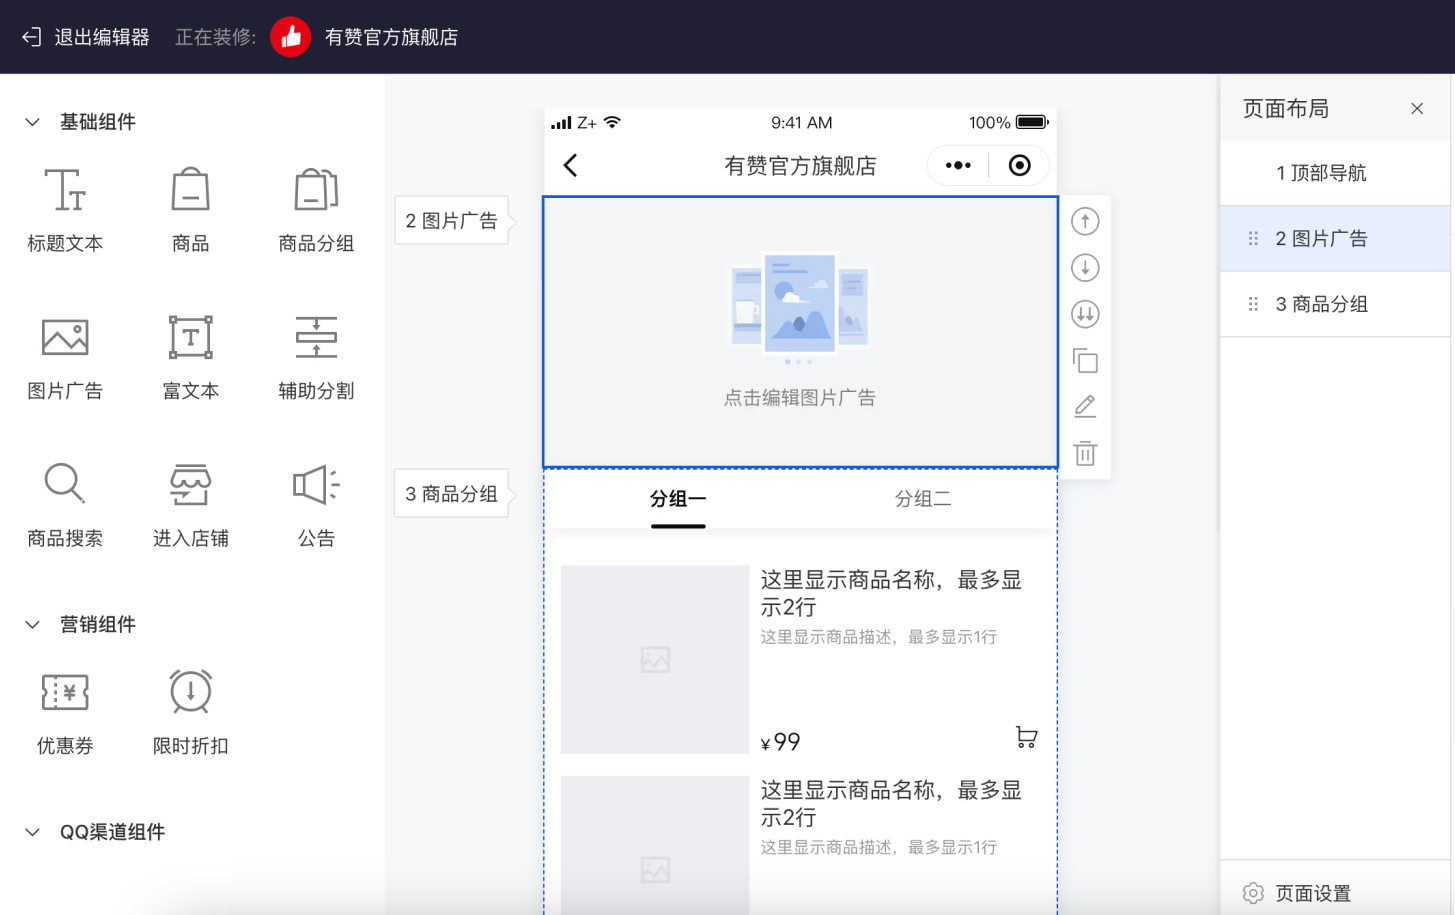Screen dimensions: 1455x915
Task: Move the selected component to bottom
Action: 1085,314
